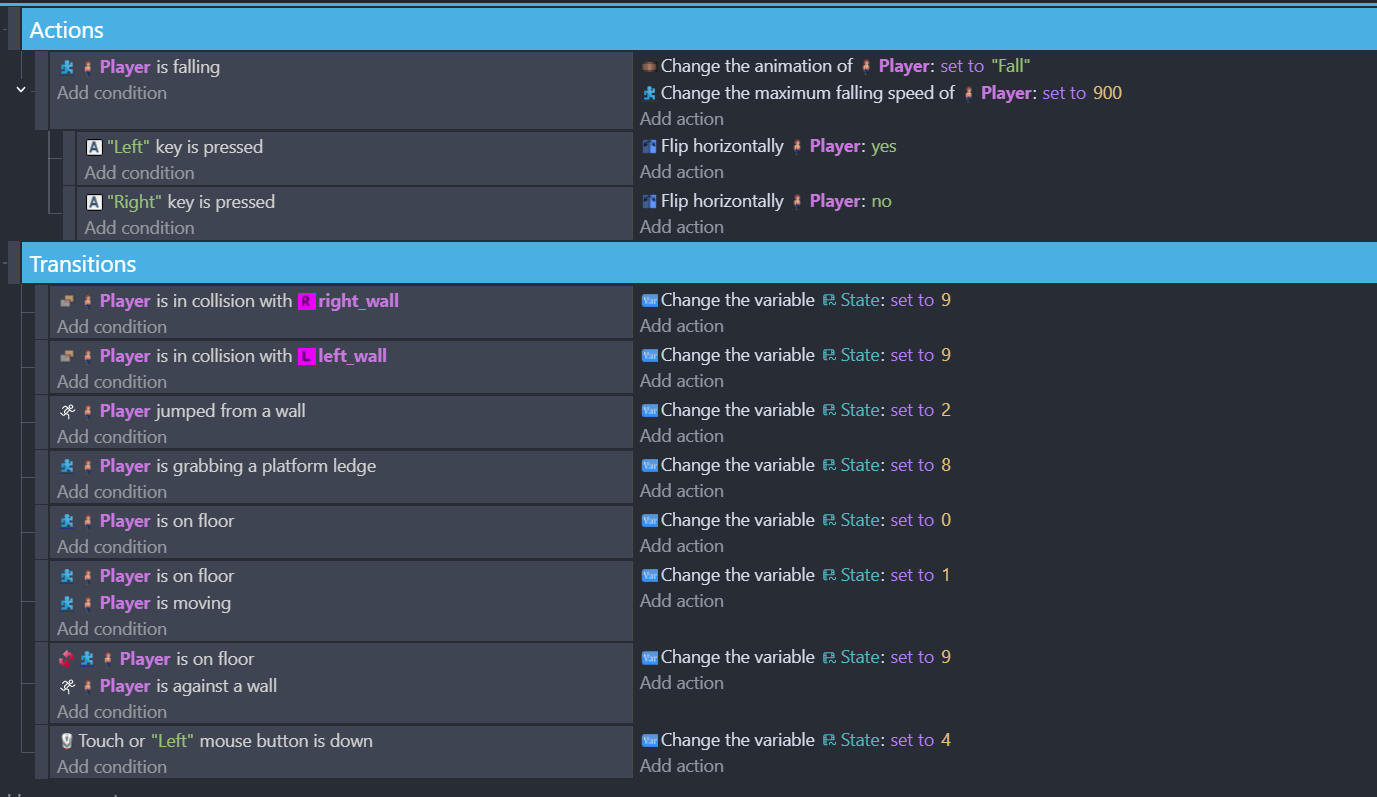Image resolution: width=1377 pixels, height=797 pixels.
Task: Click the magenta right_wall object icon
Action: [307, 301]
